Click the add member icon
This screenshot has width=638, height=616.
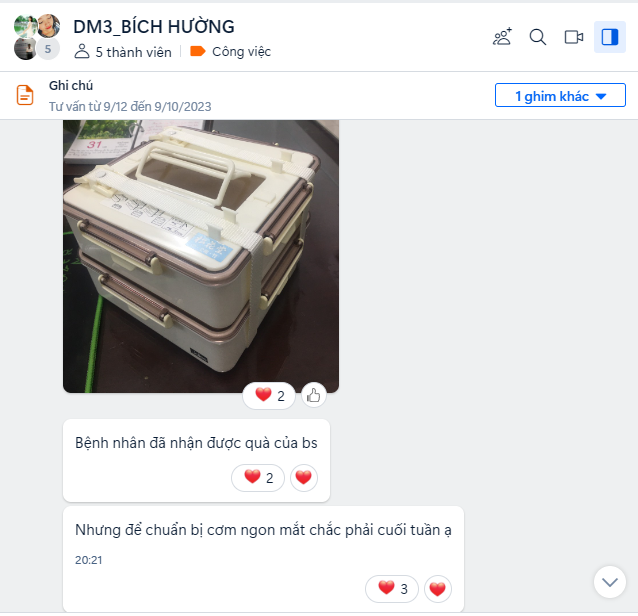[x=502, y=37]
